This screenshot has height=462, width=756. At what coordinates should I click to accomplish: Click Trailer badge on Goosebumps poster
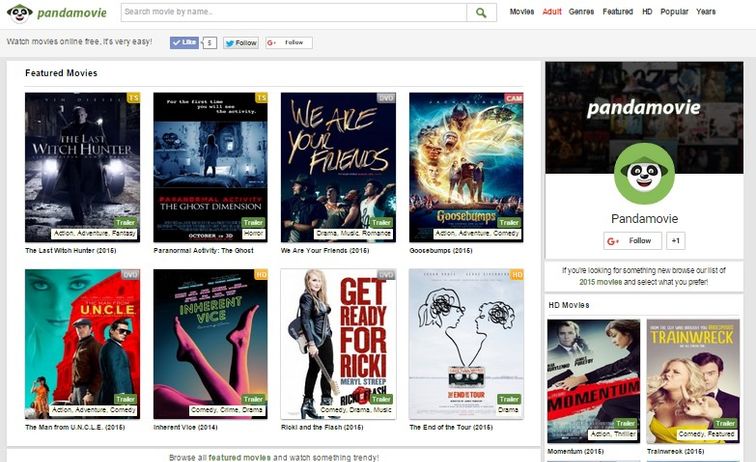click(x=509, y=222)
